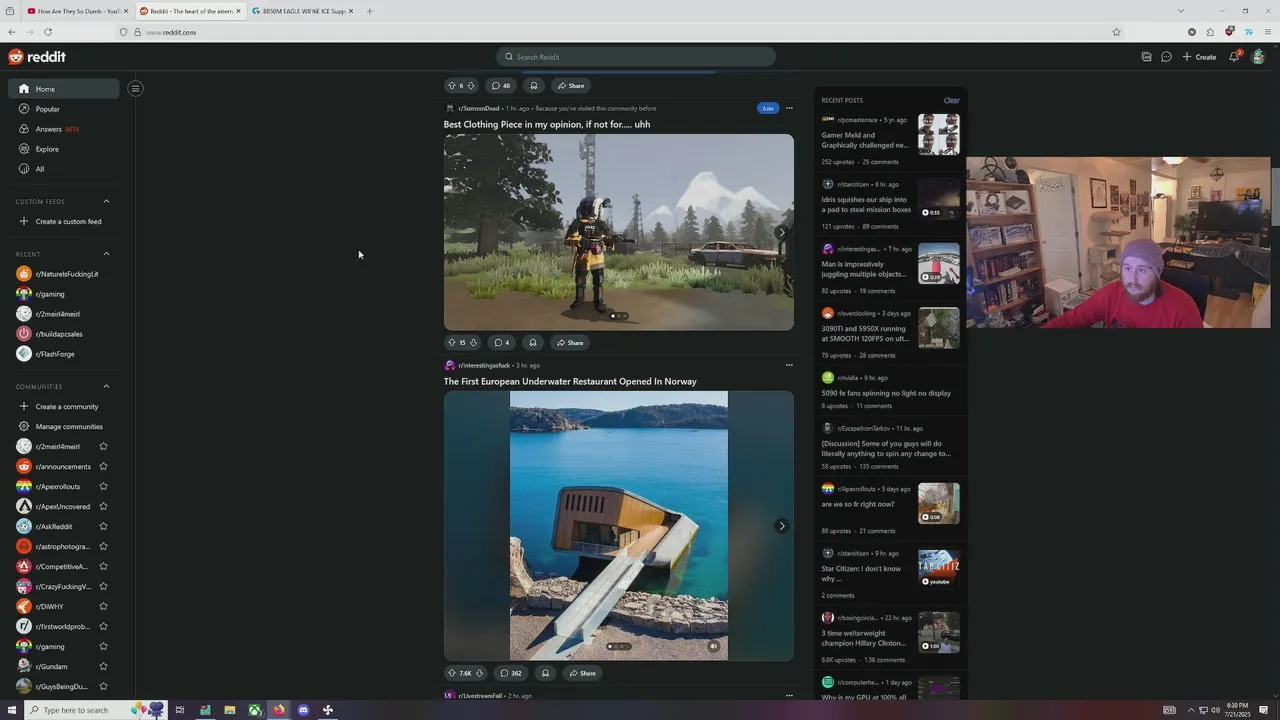
Task: Favorite r/Apexrollouts with star
Action: pyautogui.click(x=103, y=486)
